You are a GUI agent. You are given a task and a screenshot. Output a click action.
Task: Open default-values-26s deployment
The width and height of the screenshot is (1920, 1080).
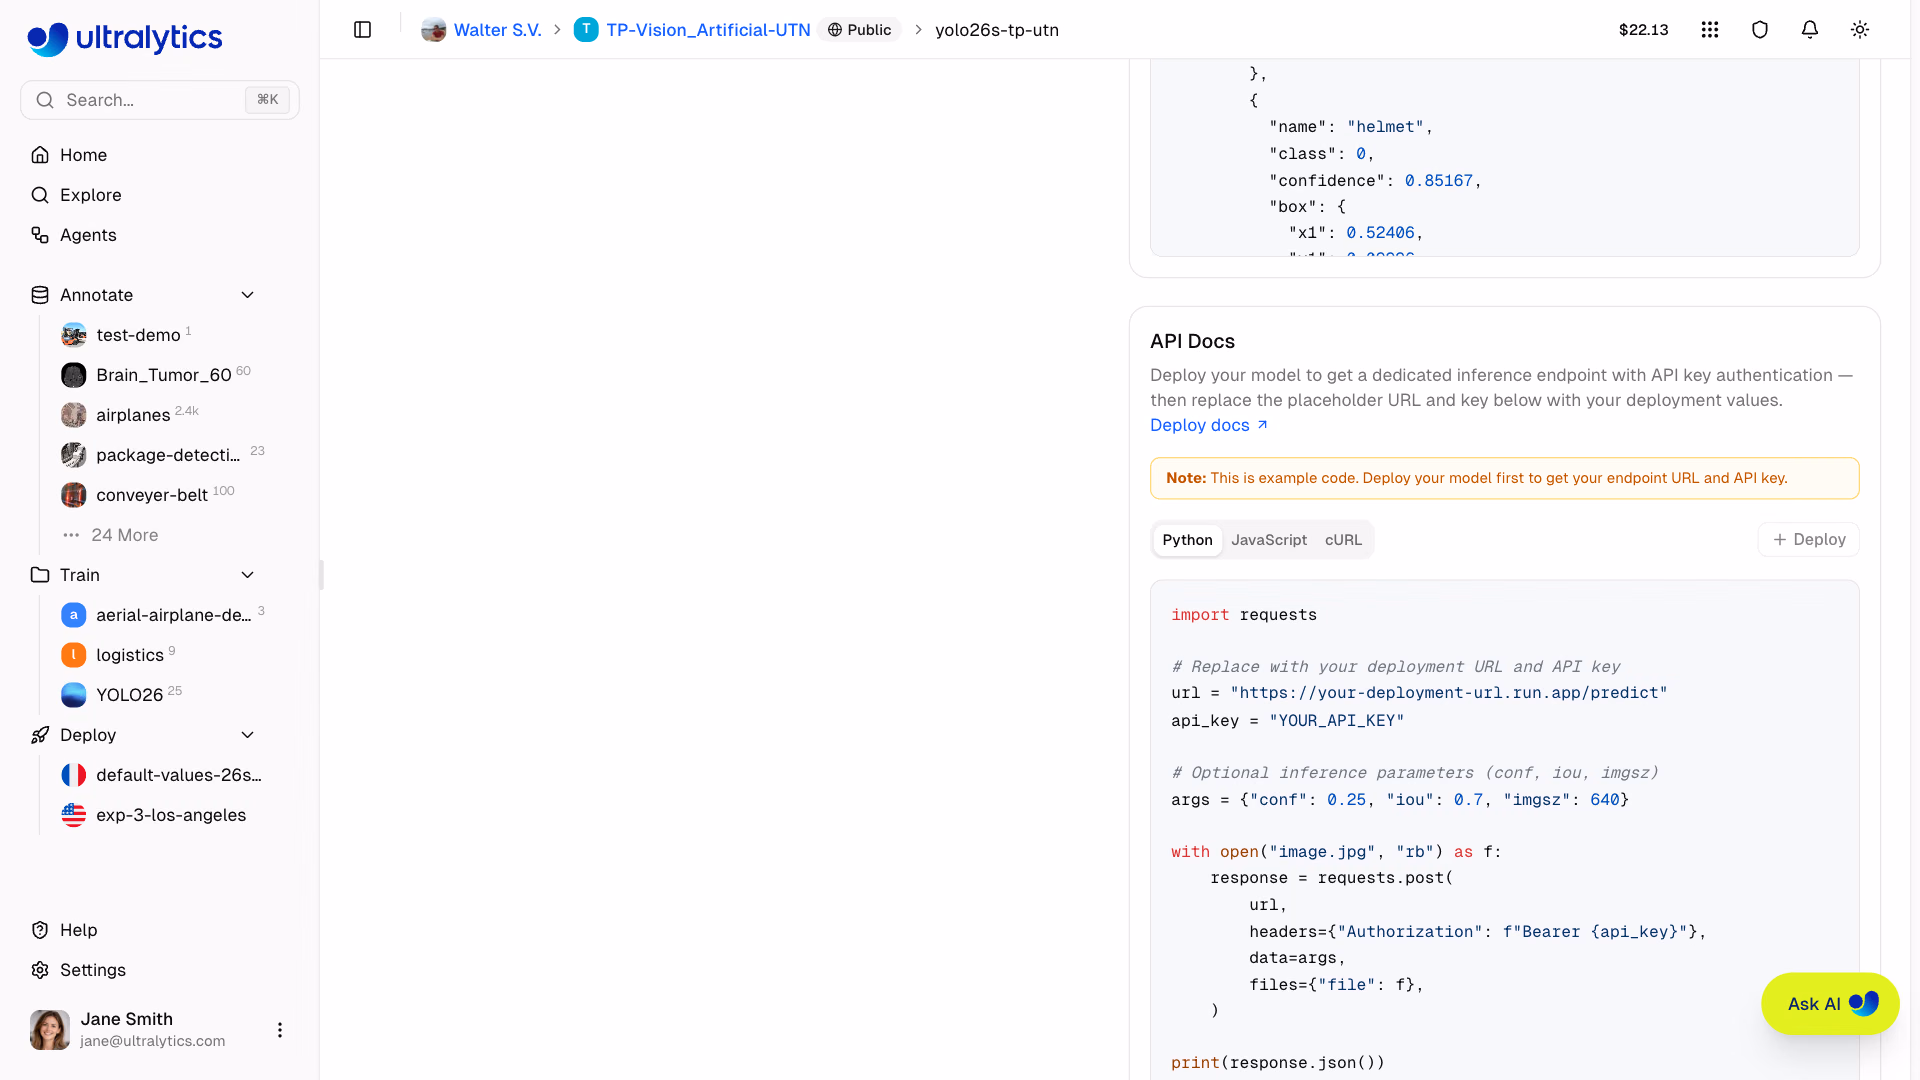[x=179, y=775]
